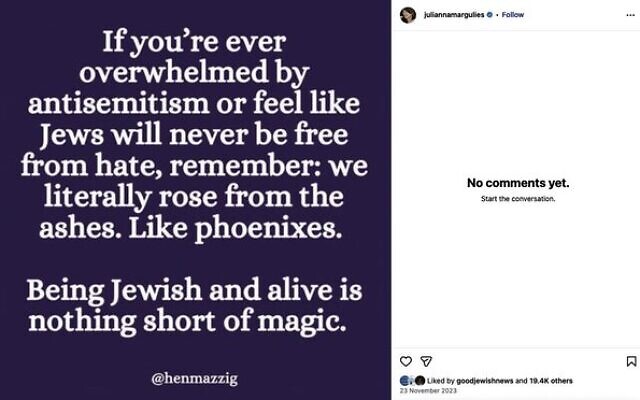Click the word phoenixes in the quote

point(268,229)
